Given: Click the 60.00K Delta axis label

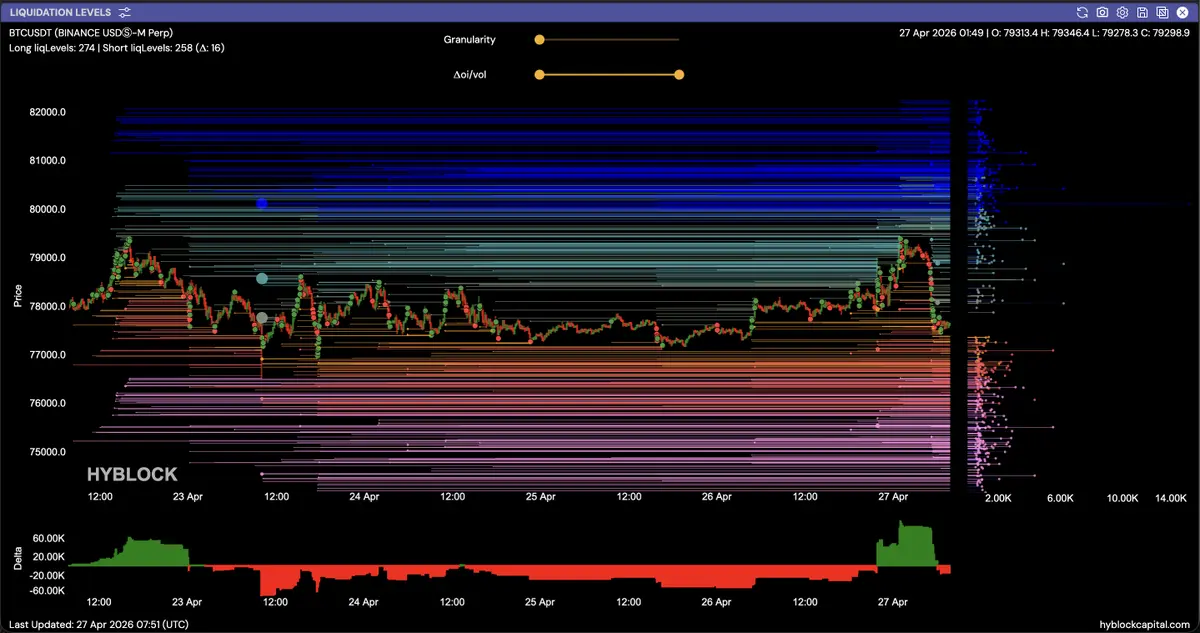Looking at the screenshot, I should pyautogui.click(x=49, y=537).
